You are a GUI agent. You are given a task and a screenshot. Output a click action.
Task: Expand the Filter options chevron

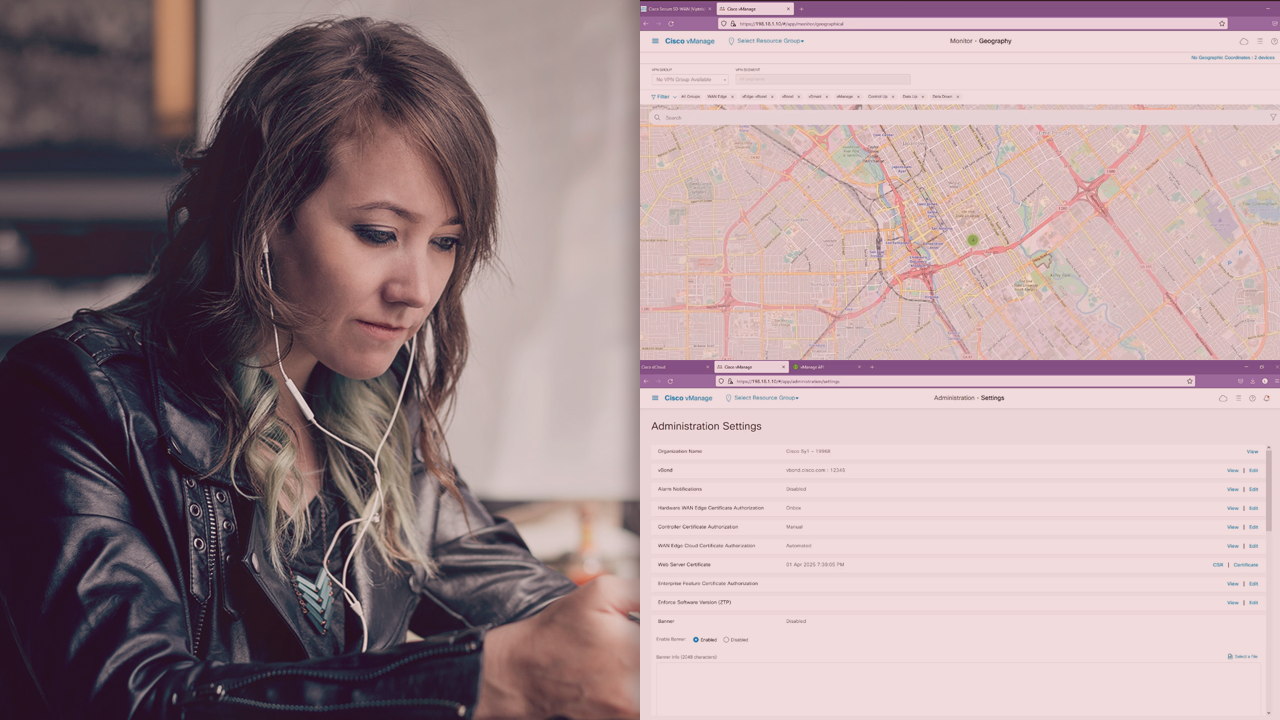[x=675, y=97]
